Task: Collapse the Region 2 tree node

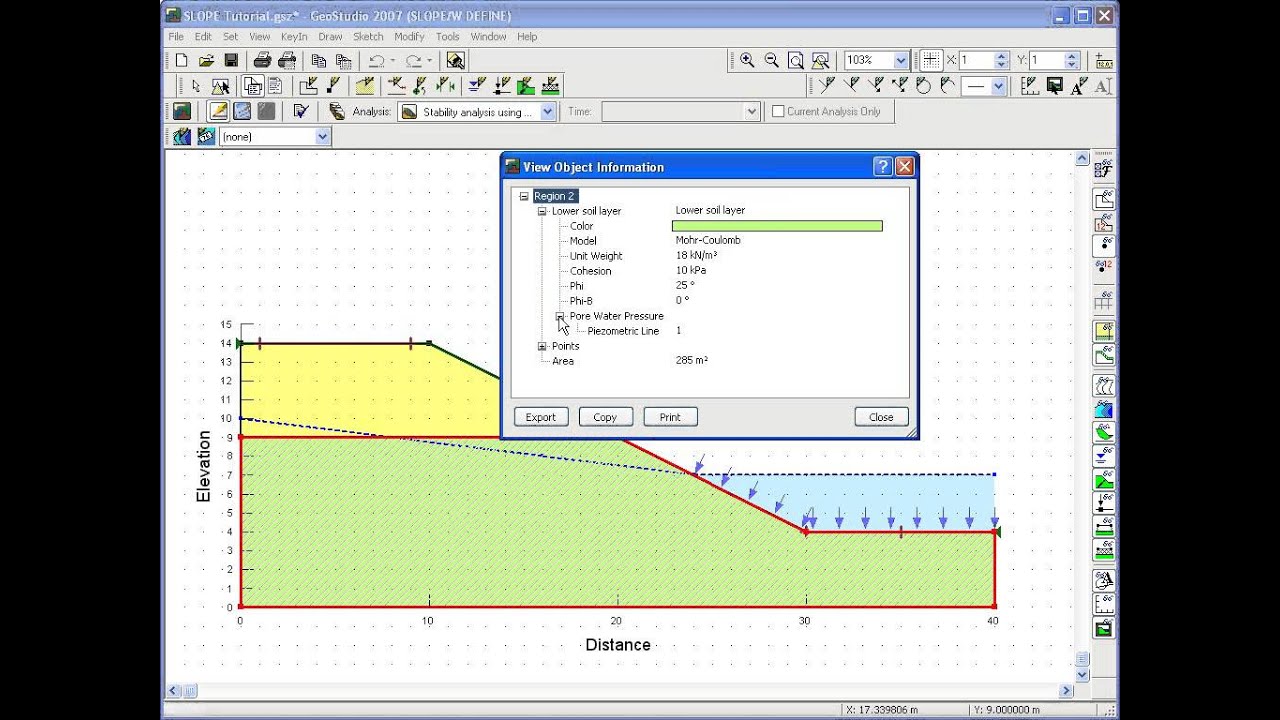Action: 524,196
